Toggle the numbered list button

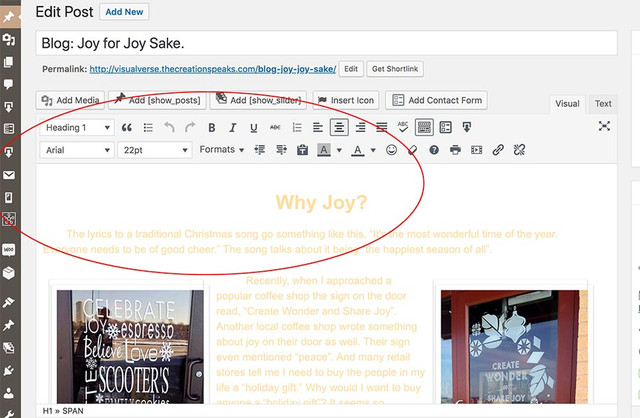[x=297, y=128]
